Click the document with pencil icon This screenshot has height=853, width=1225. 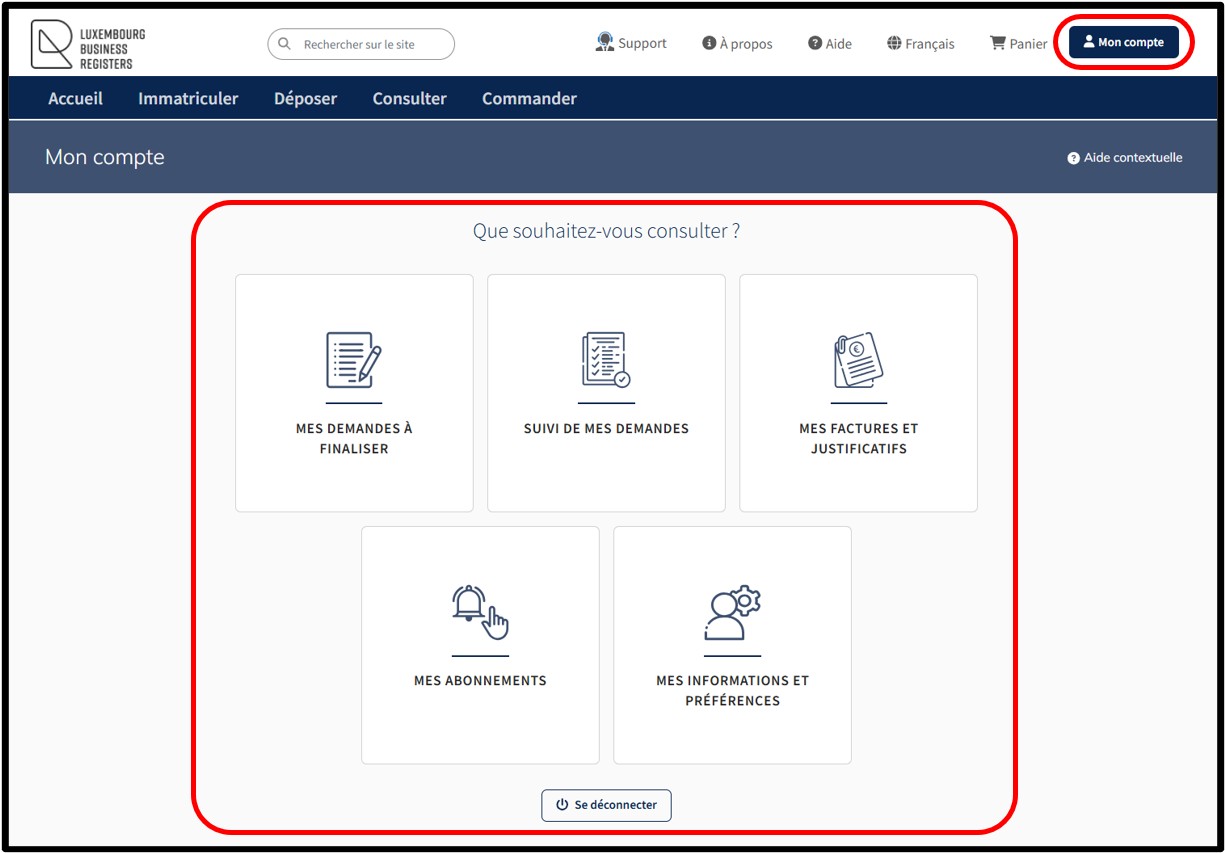(354, 360)
